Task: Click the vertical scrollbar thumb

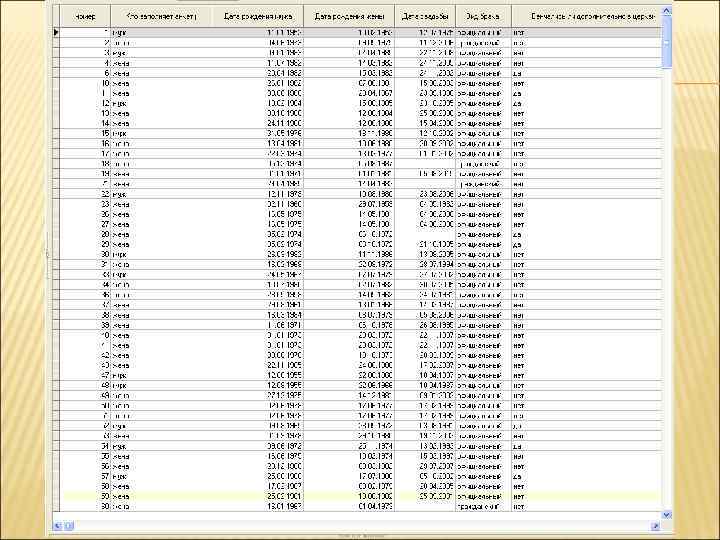Action: 667,42
